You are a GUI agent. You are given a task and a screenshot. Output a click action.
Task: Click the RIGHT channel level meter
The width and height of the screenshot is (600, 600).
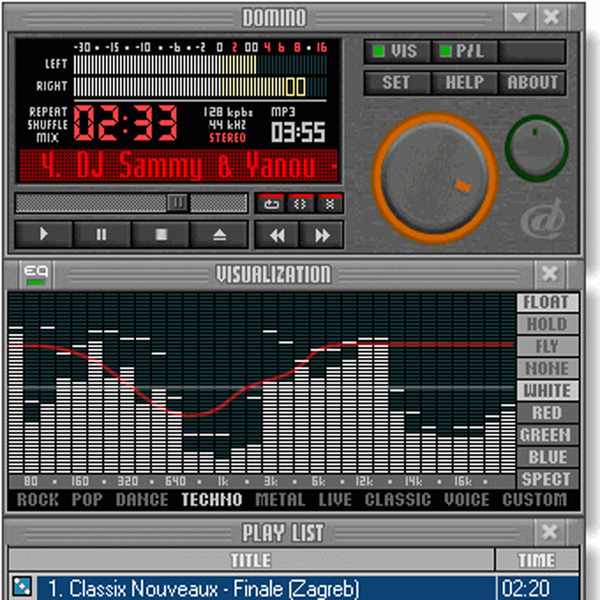coord(200,87)
